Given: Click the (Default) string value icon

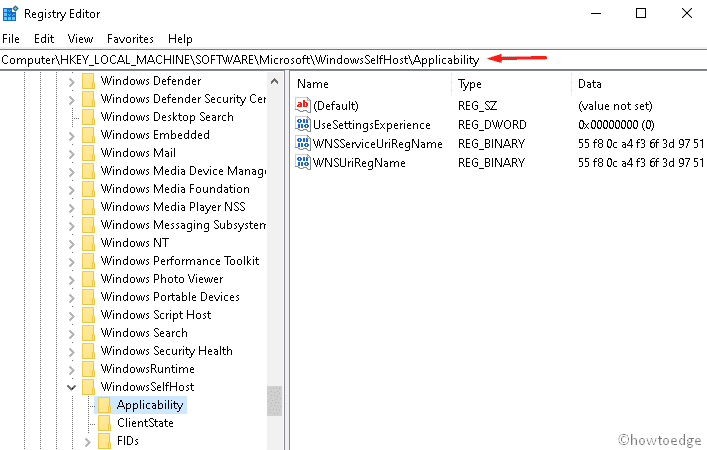Looking at the screenshot, I should pos(304,106).
